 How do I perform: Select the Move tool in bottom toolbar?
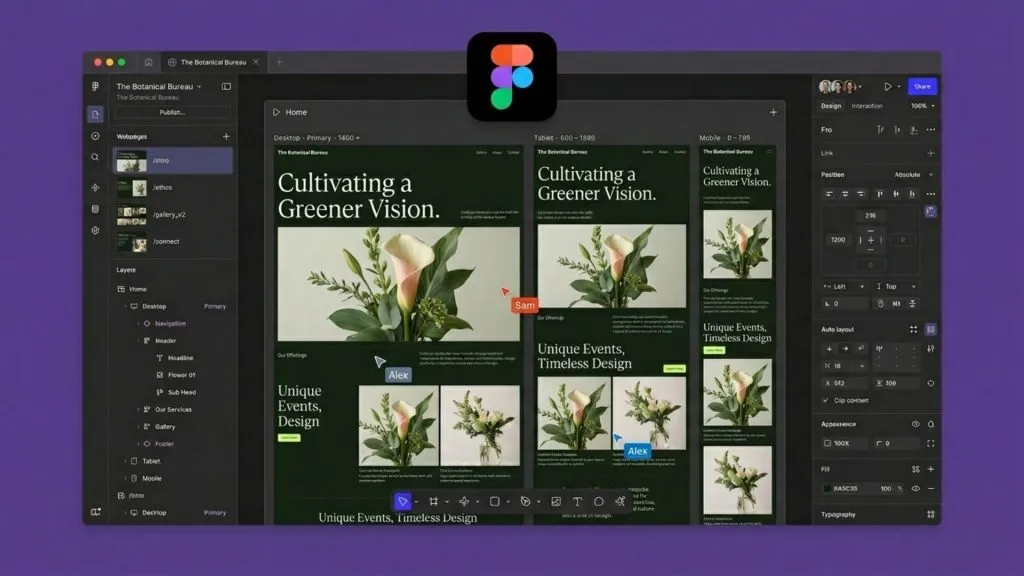click(x=402, y=502)
